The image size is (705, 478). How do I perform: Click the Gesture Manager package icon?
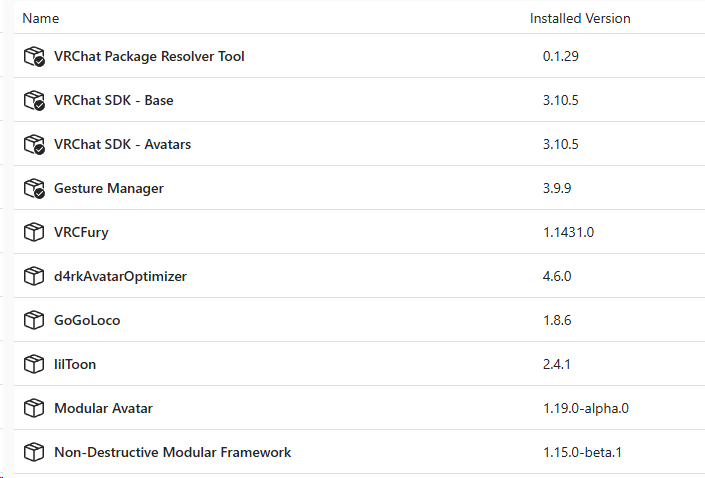tap(34, 188)
